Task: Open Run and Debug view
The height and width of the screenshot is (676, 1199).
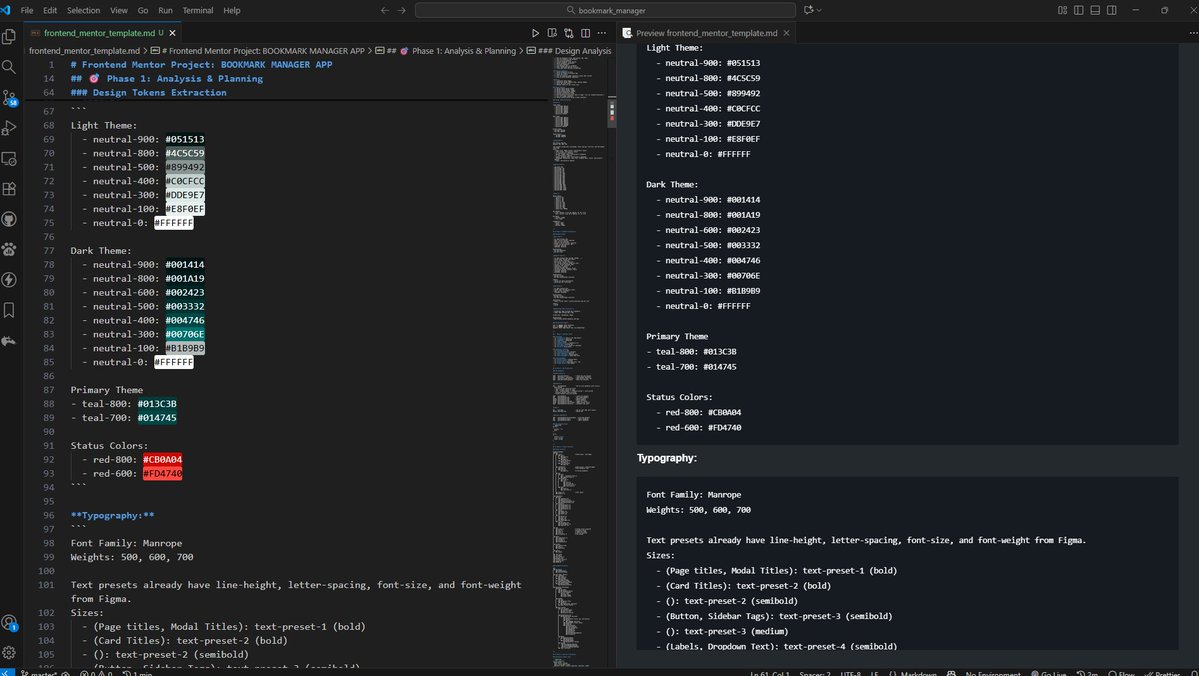Action: pos(9,128)
